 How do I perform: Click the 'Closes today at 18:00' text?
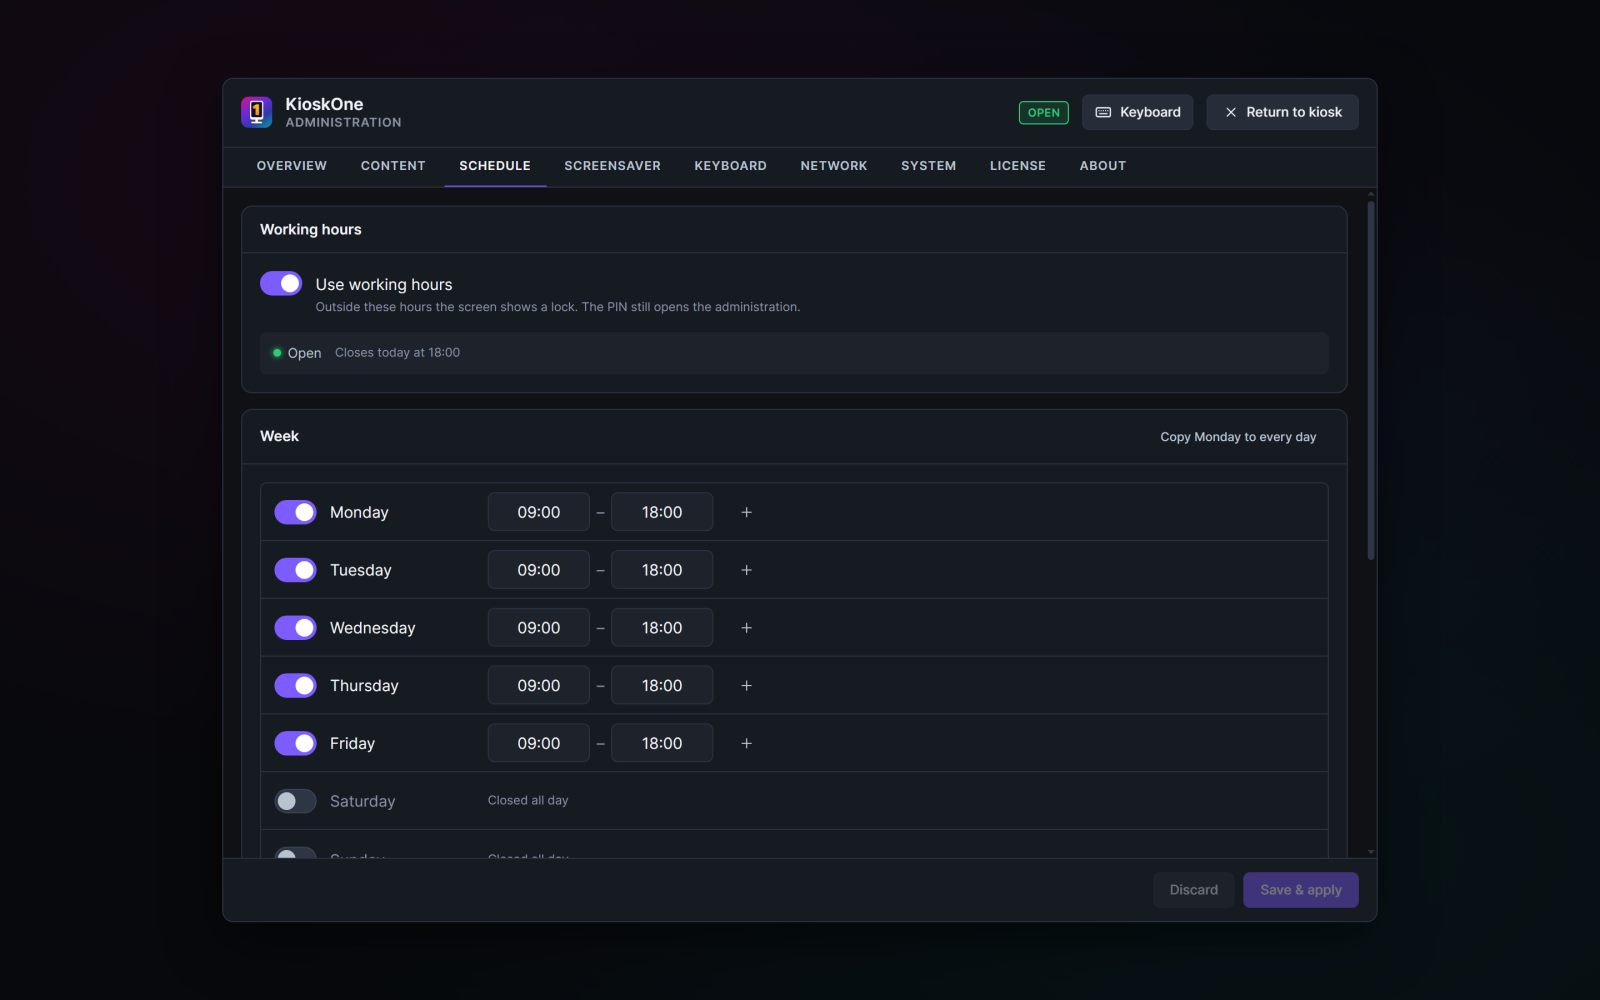397,353
